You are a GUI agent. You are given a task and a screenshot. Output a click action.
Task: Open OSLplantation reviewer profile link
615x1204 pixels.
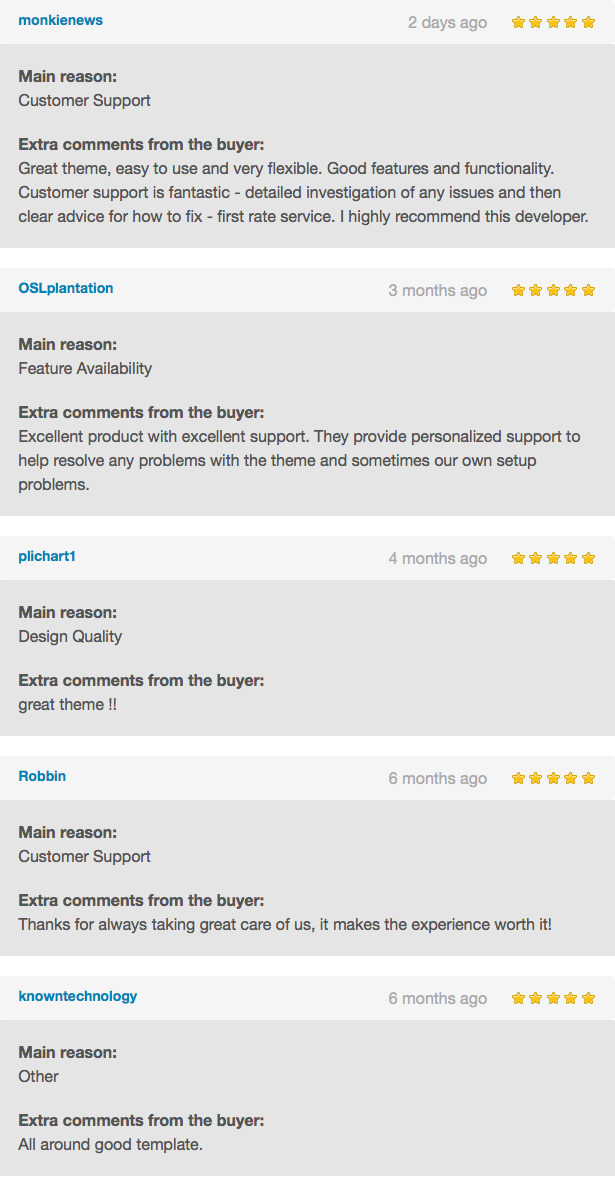coord(66,288)
